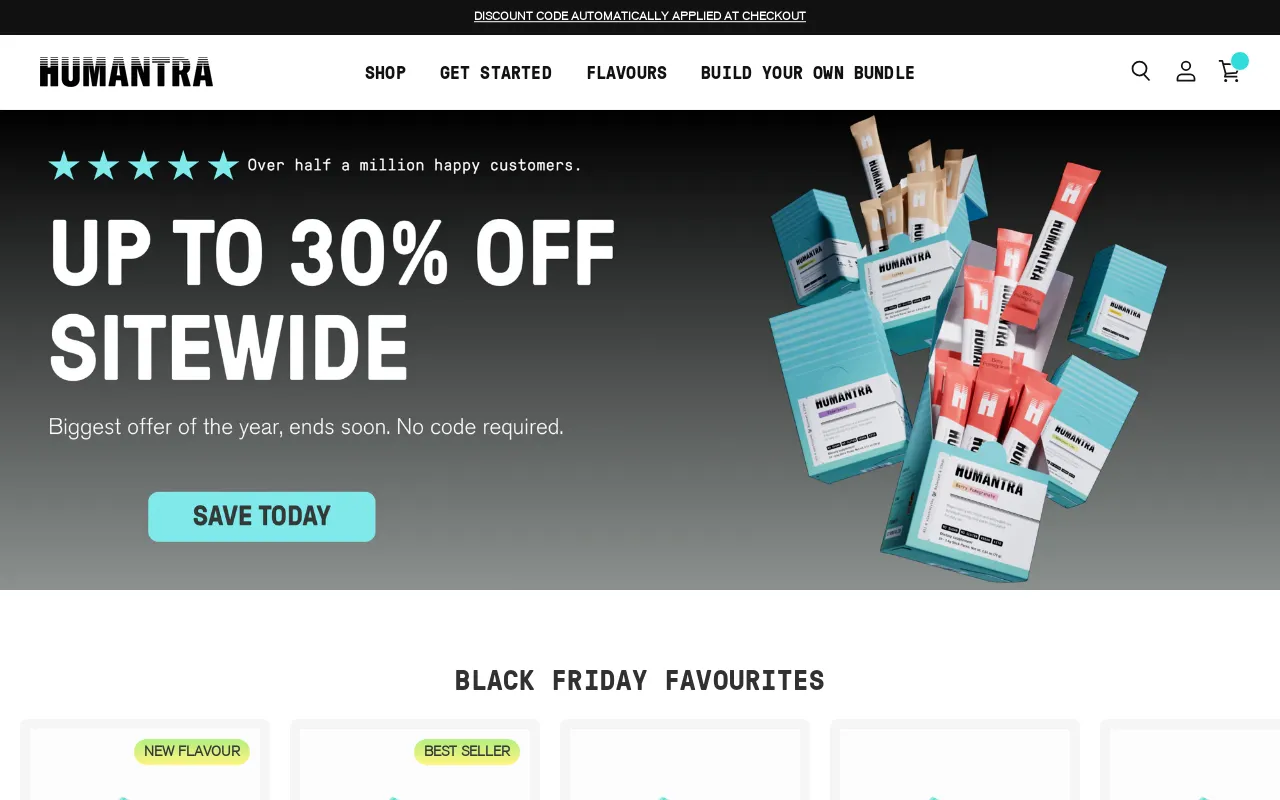This screenshot has height=800, width=1280.
Task: Click the Up To 30% Off headline
Action: point(332,300)
